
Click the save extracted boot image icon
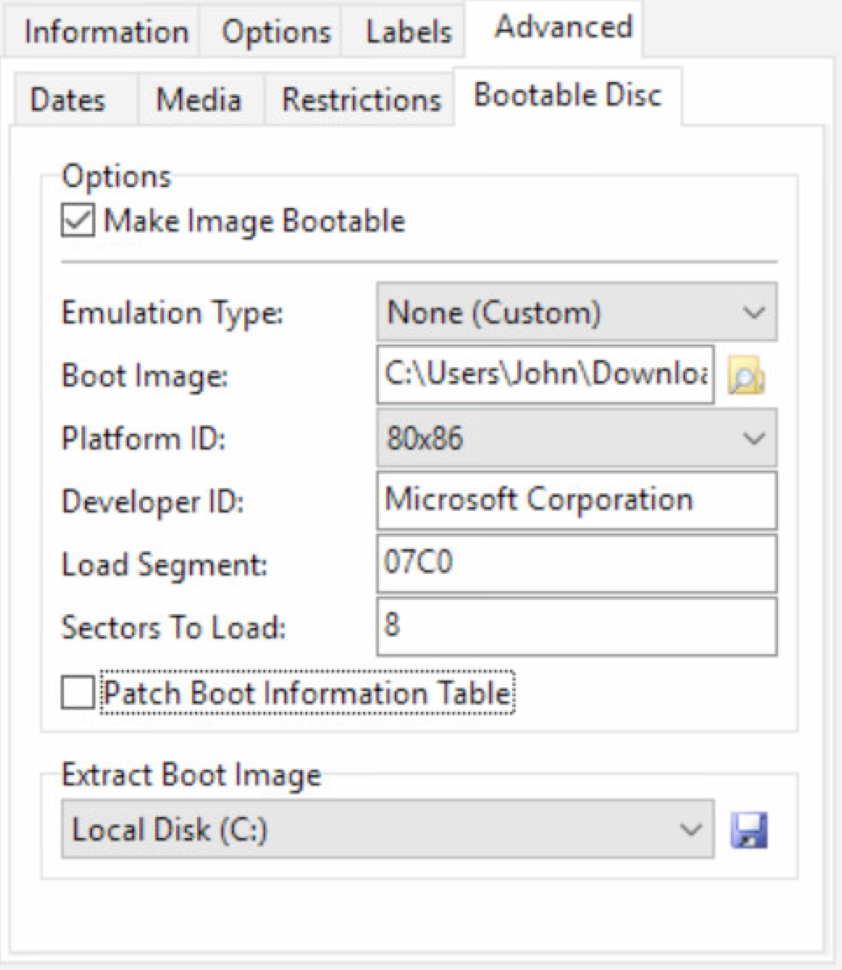(749, 830)
